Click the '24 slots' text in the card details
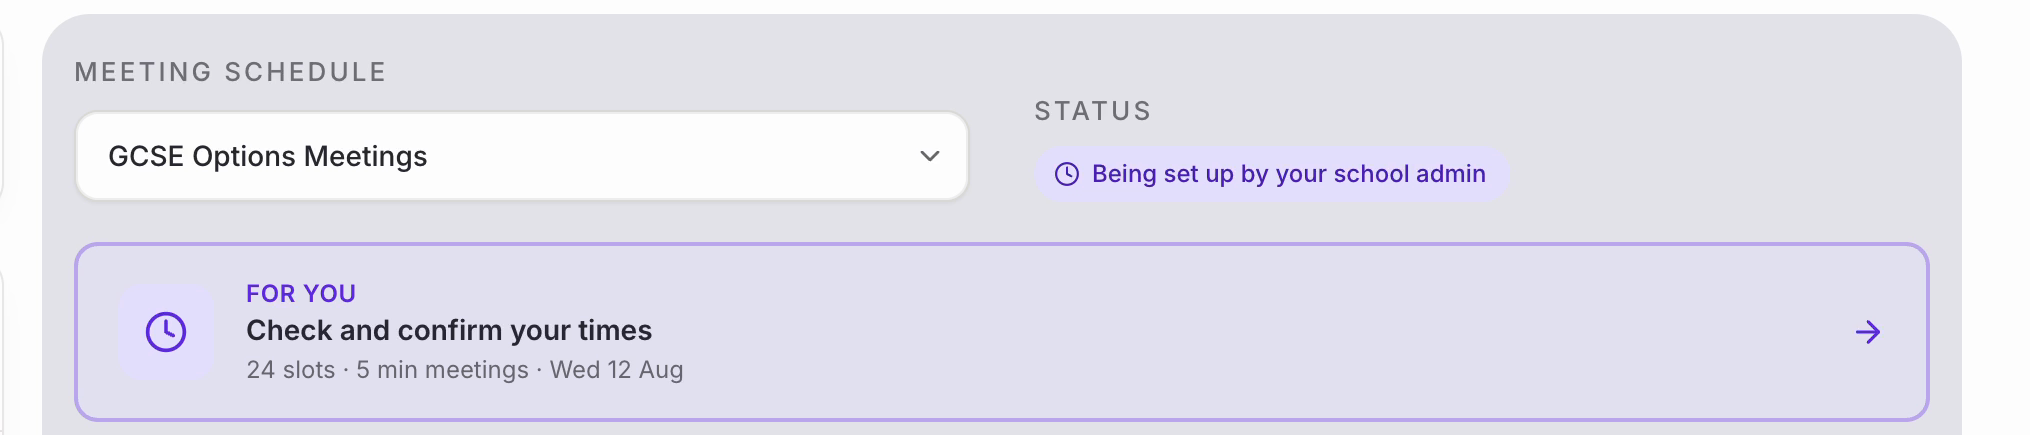 coord(291,370)
